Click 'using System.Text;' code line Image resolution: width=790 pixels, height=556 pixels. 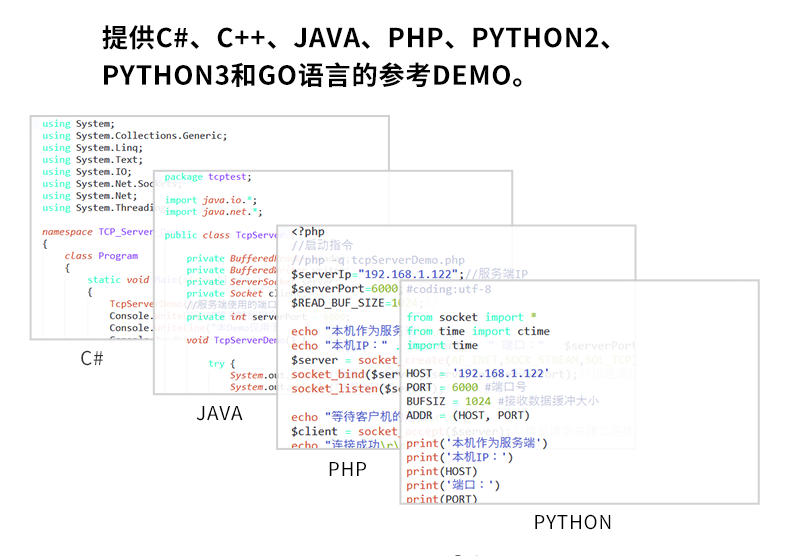(x=92, y=160)
